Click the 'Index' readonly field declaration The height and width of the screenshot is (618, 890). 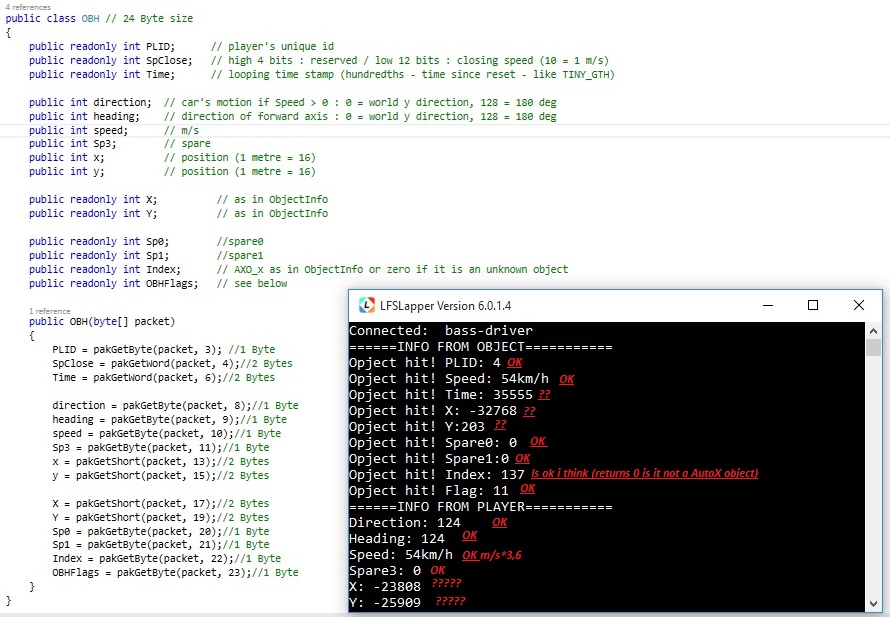(105, 269)
